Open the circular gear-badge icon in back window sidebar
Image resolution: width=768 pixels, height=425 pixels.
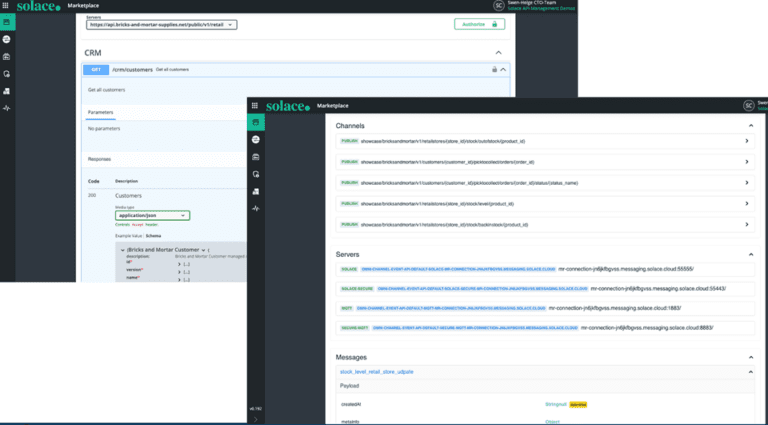(x=7, y=74)
